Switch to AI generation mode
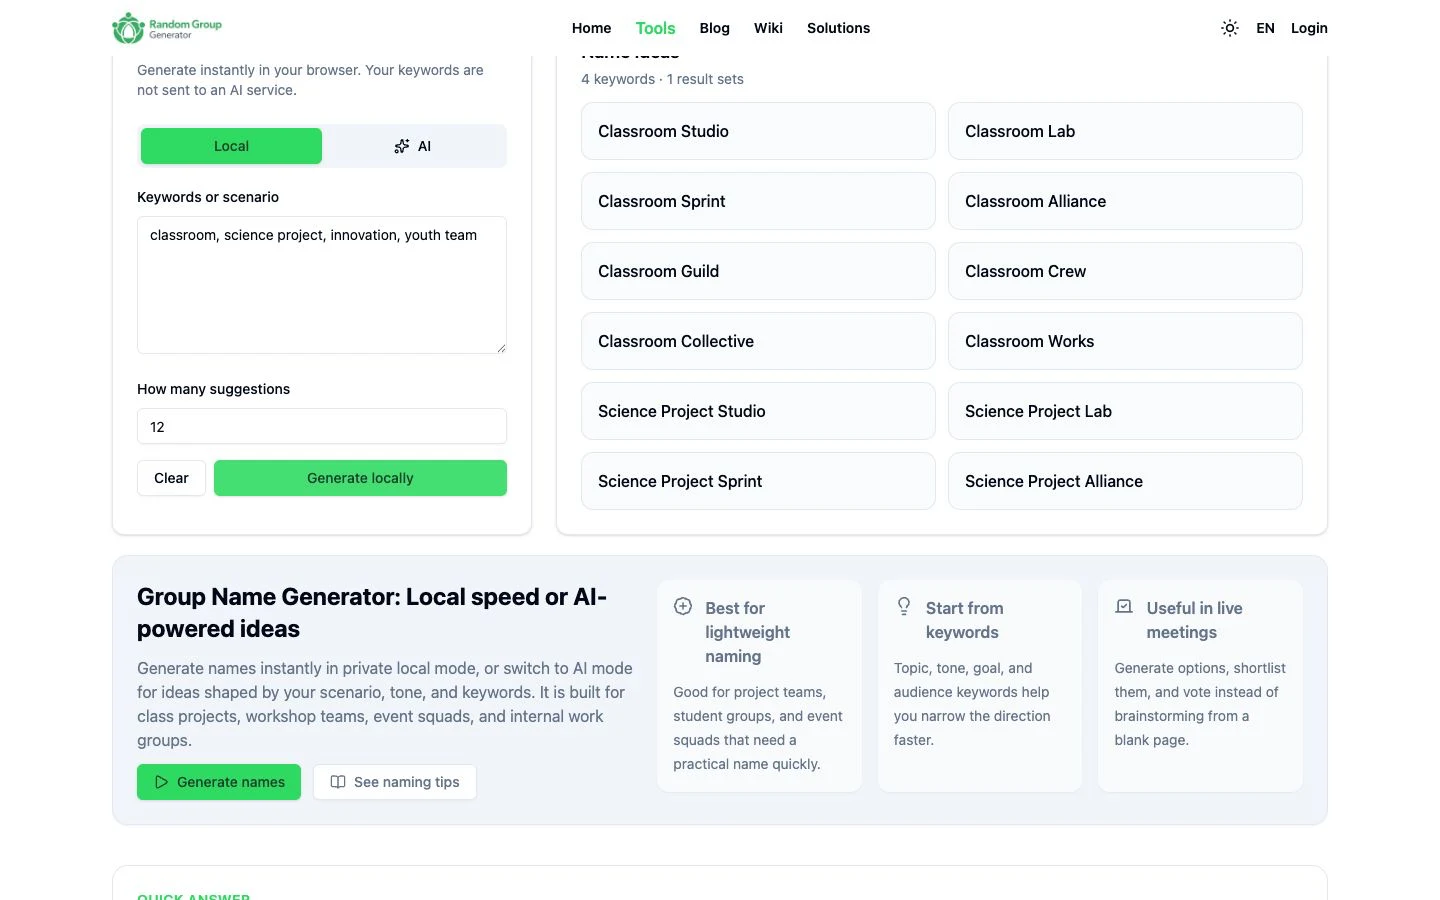The image size is (1440, 900). (412, 146)
